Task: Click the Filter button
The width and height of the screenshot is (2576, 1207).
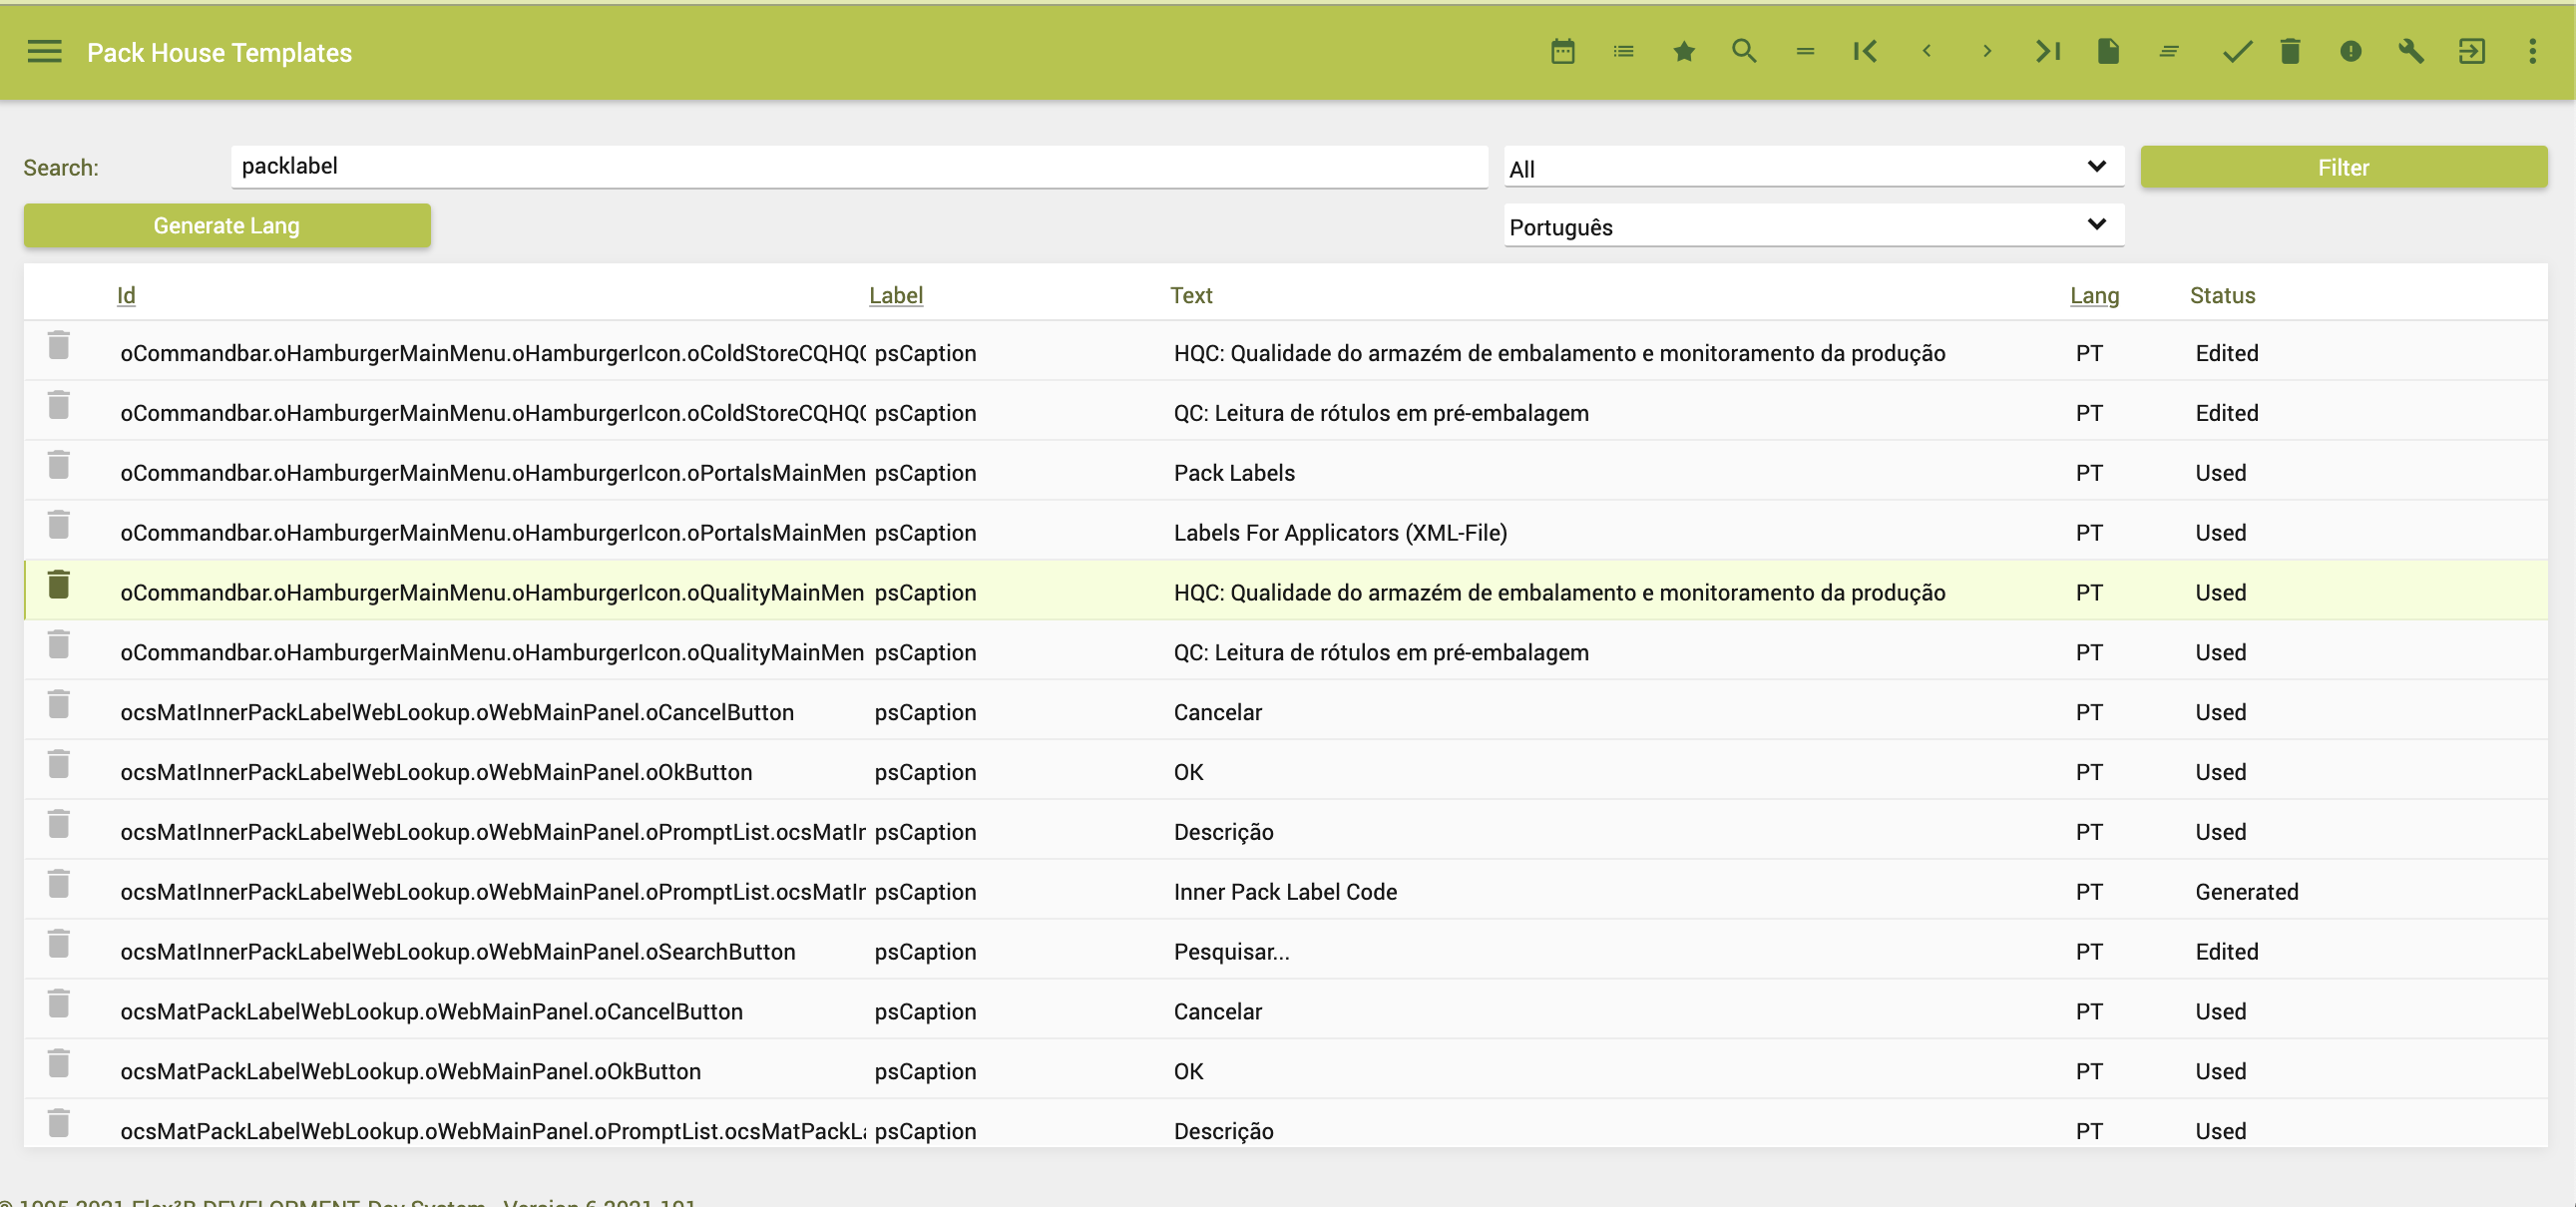Action: click(2343, 167)
